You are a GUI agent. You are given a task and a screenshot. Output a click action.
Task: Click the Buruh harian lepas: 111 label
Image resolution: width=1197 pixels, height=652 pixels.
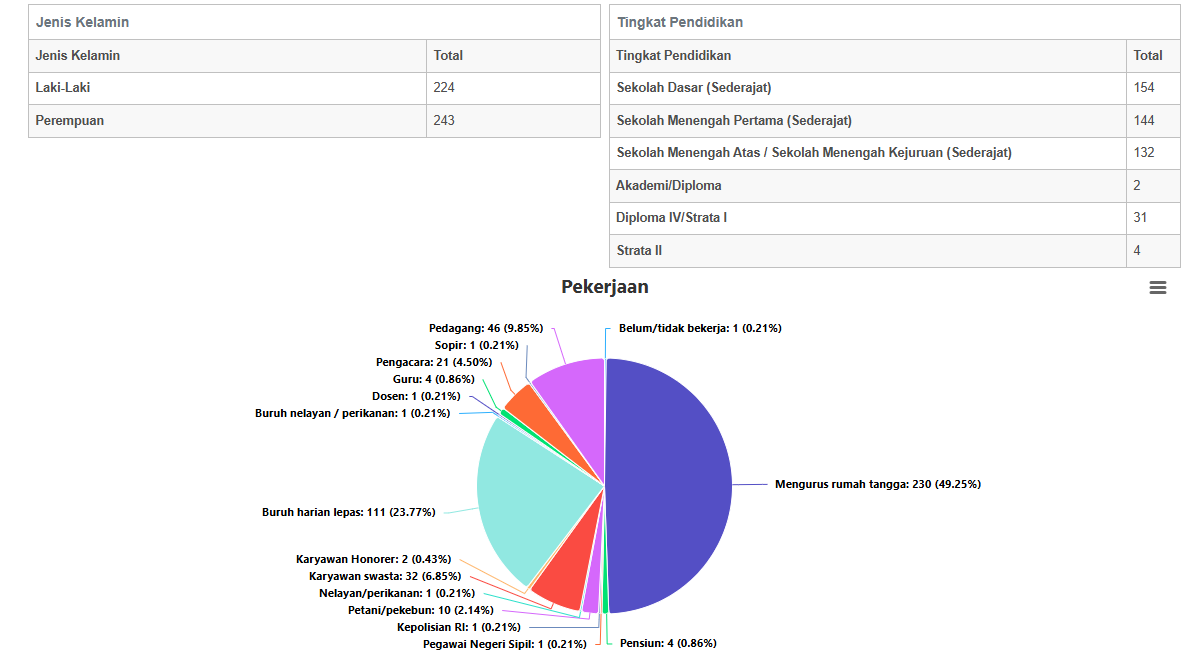click(349, 512)
